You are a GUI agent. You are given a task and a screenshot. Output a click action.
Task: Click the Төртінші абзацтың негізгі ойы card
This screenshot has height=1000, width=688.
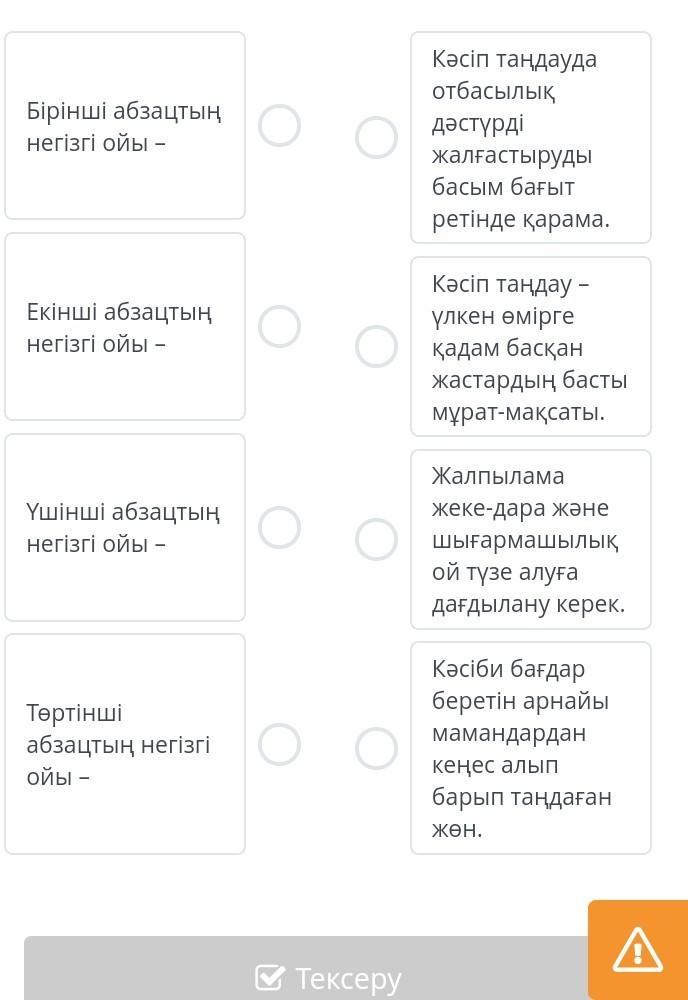tap(125, 744)
